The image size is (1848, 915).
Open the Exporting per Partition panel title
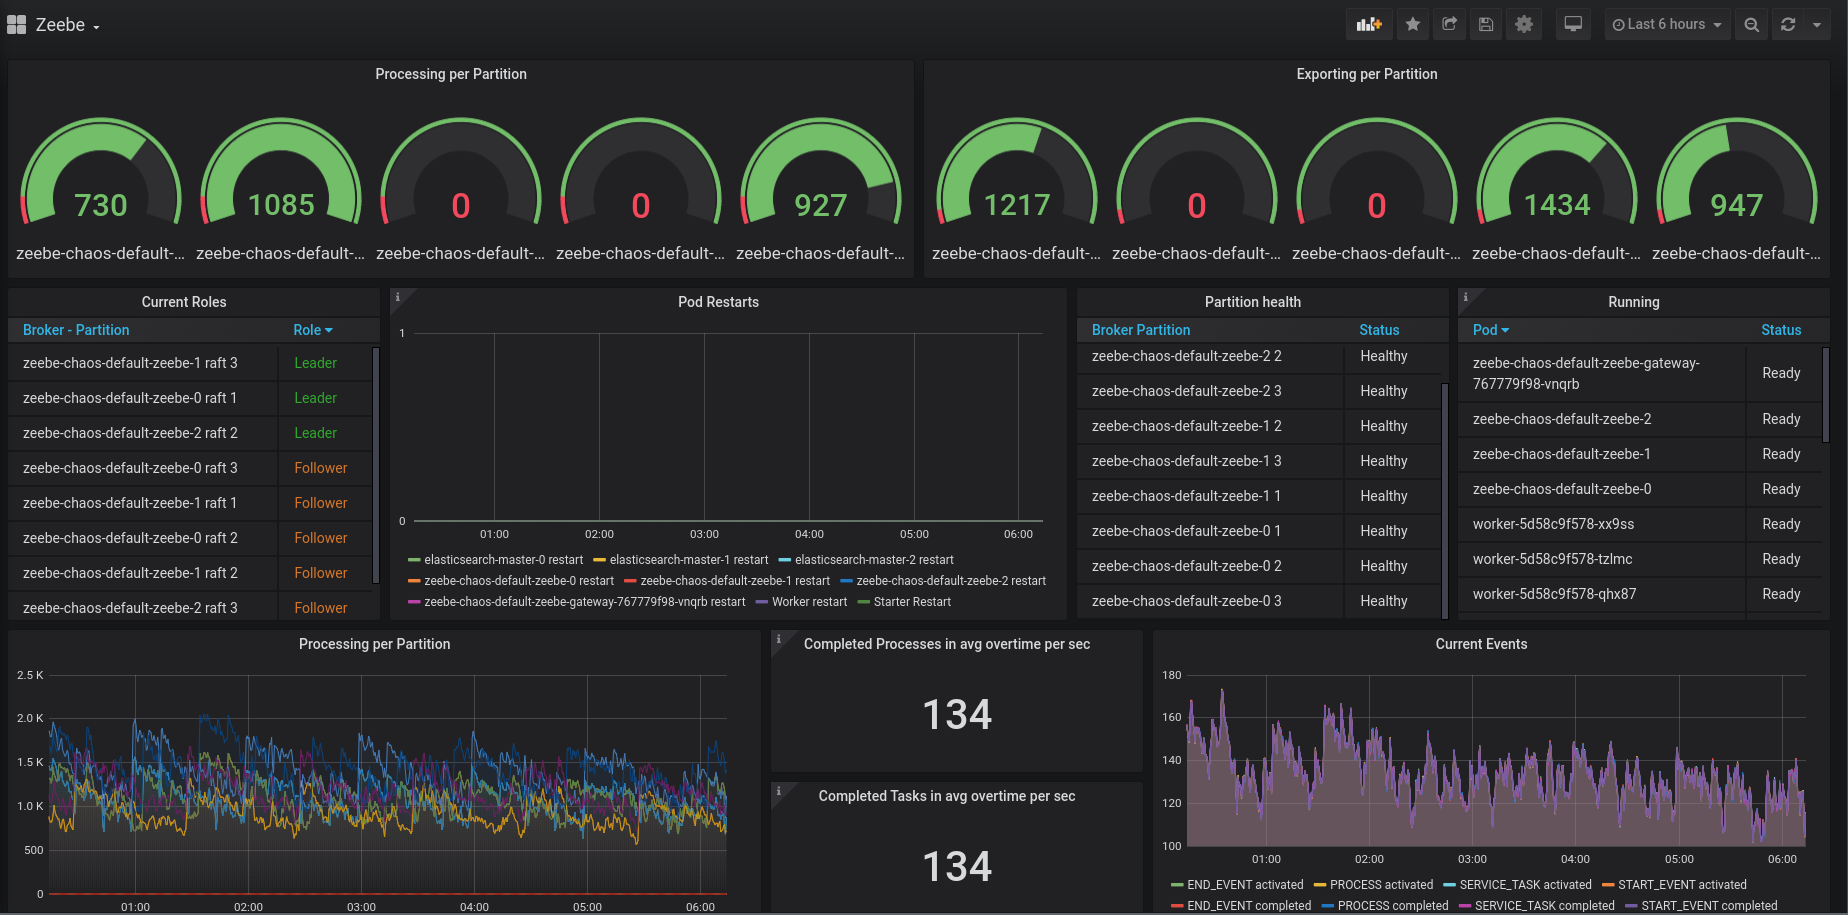(x=1367, y=74)
